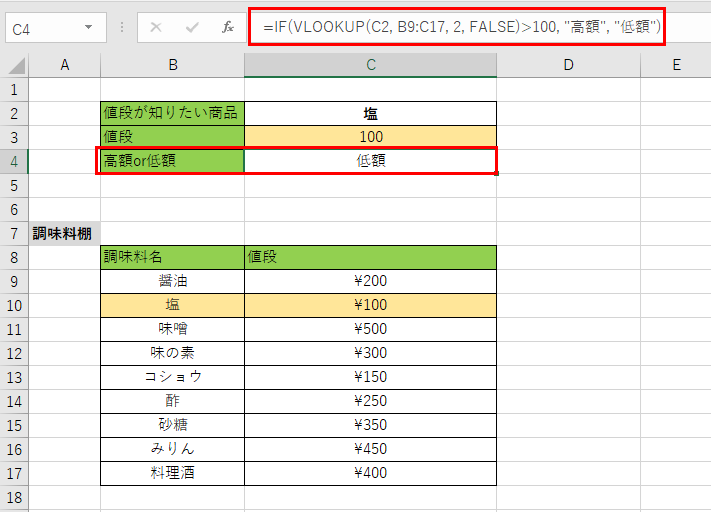Select row 4 header
Screen dimensions: 711x512
[x=14, y=161]
